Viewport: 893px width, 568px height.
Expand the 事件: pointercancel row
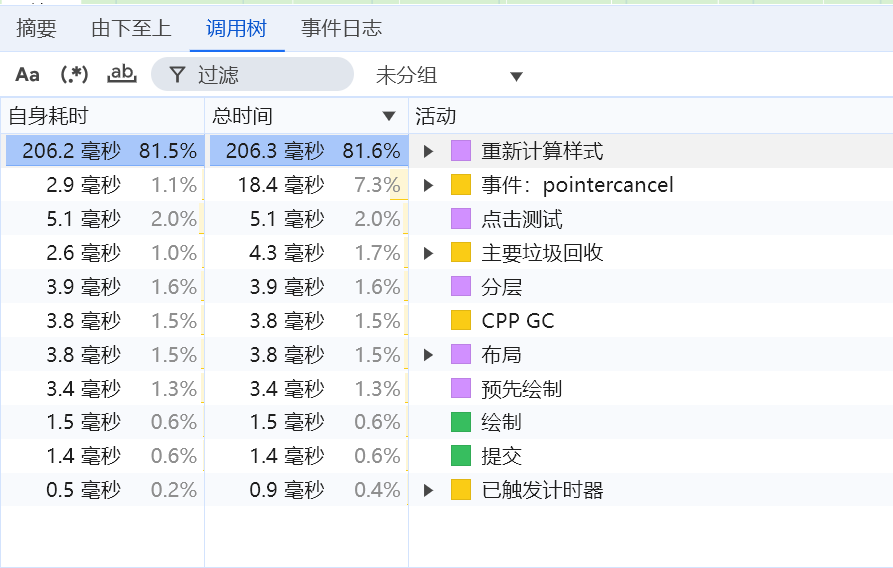click(429, 185)
